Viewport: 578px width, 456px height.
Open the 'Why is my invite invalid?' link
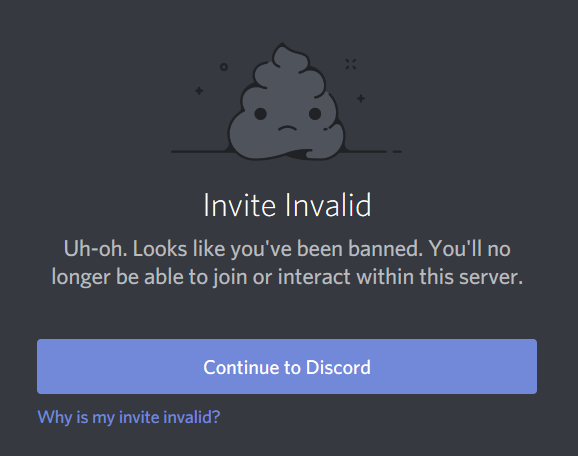click(129, 417)
